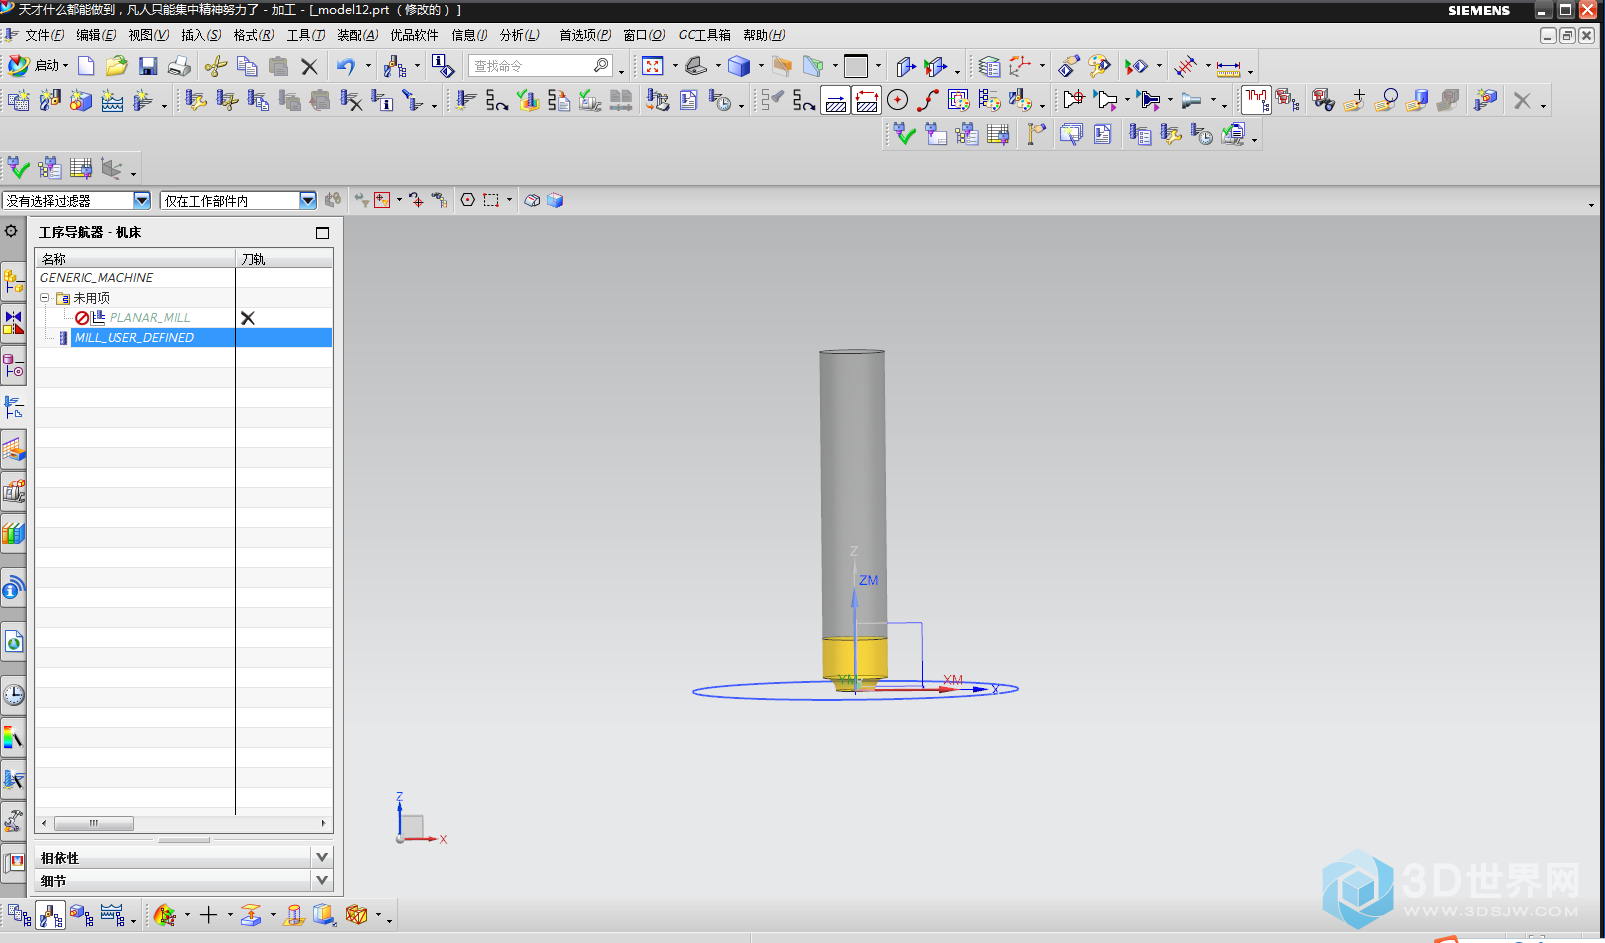Click the Create Tool icon
Image resolution: width=1605 pixels, height=943 pixels.
point(50,100)
